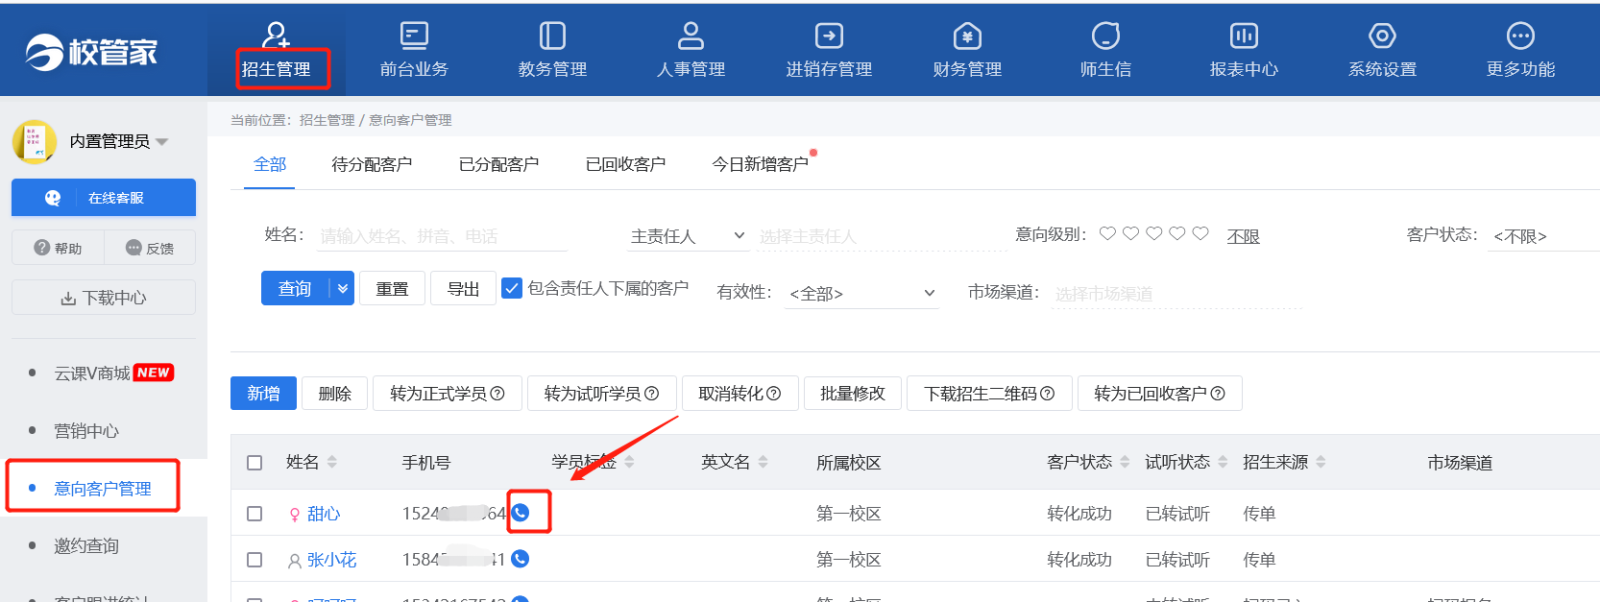Open 有效性 <全部> dropdown
The width and height of the screenshot is (1600, 602).
861,294
